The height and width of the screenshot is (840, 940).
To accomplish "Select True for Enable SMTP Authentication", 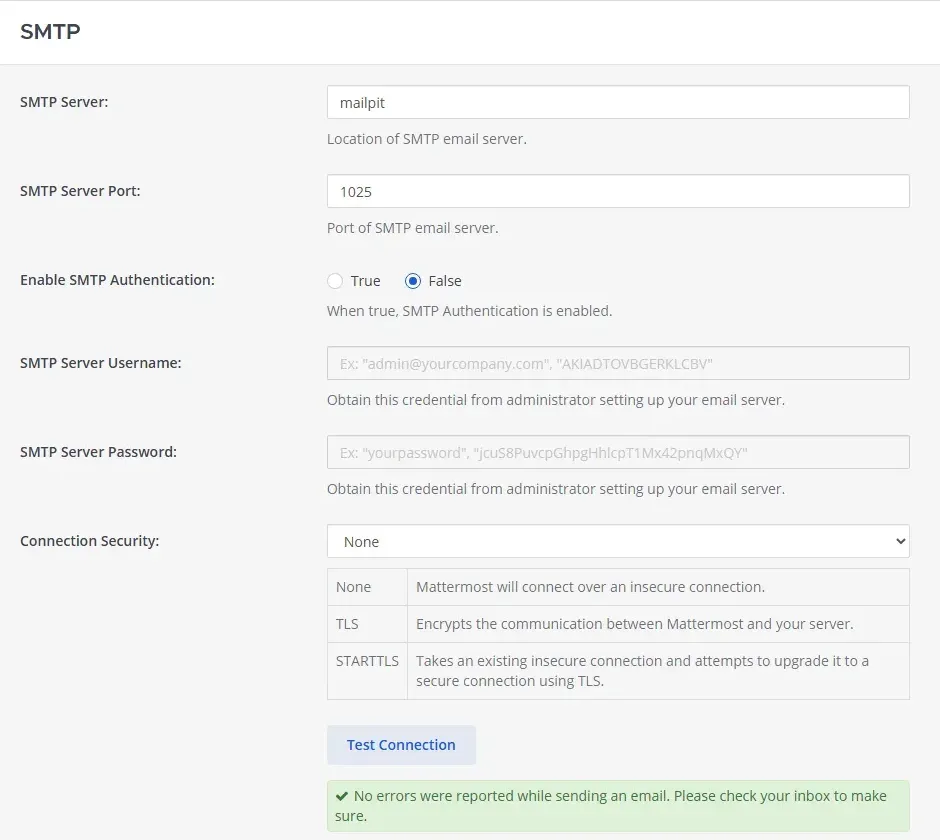I will [x=335, y=281].
